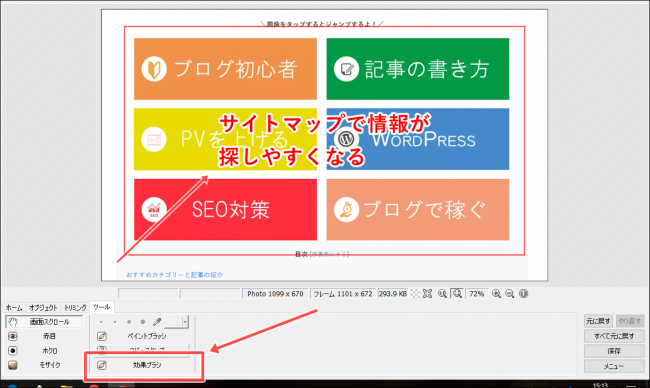Click the すべて元に戻す button
650x388 pixels.
(x=614, y=336)
